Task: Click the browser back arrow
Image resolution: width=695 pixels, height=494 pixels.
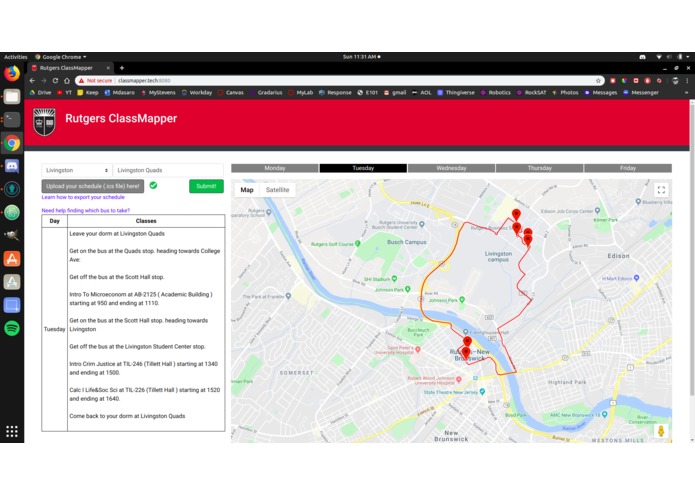Action: (32, 81)
